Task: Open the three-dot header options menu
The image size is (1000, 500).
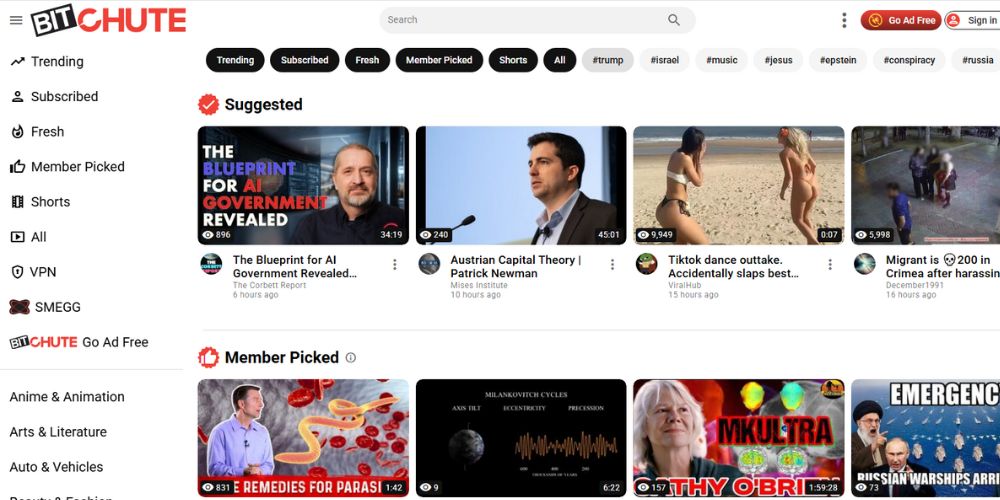Action: coord(844,20)
